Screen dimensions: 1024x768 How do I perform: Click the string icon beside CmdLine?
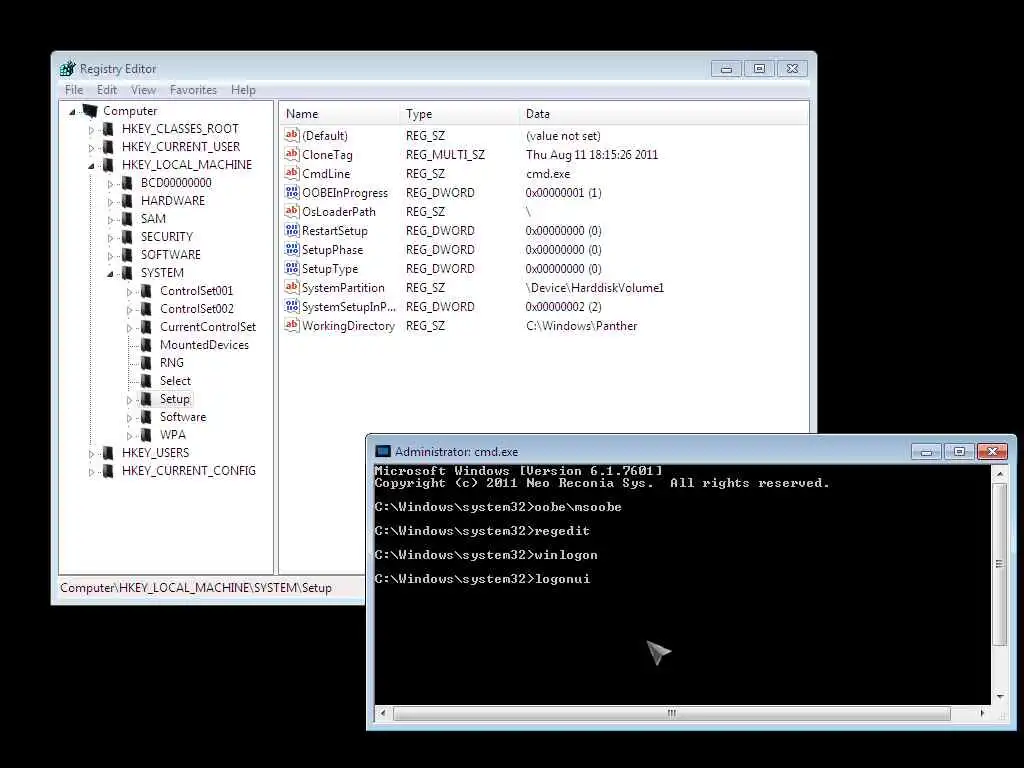(292, 173)
